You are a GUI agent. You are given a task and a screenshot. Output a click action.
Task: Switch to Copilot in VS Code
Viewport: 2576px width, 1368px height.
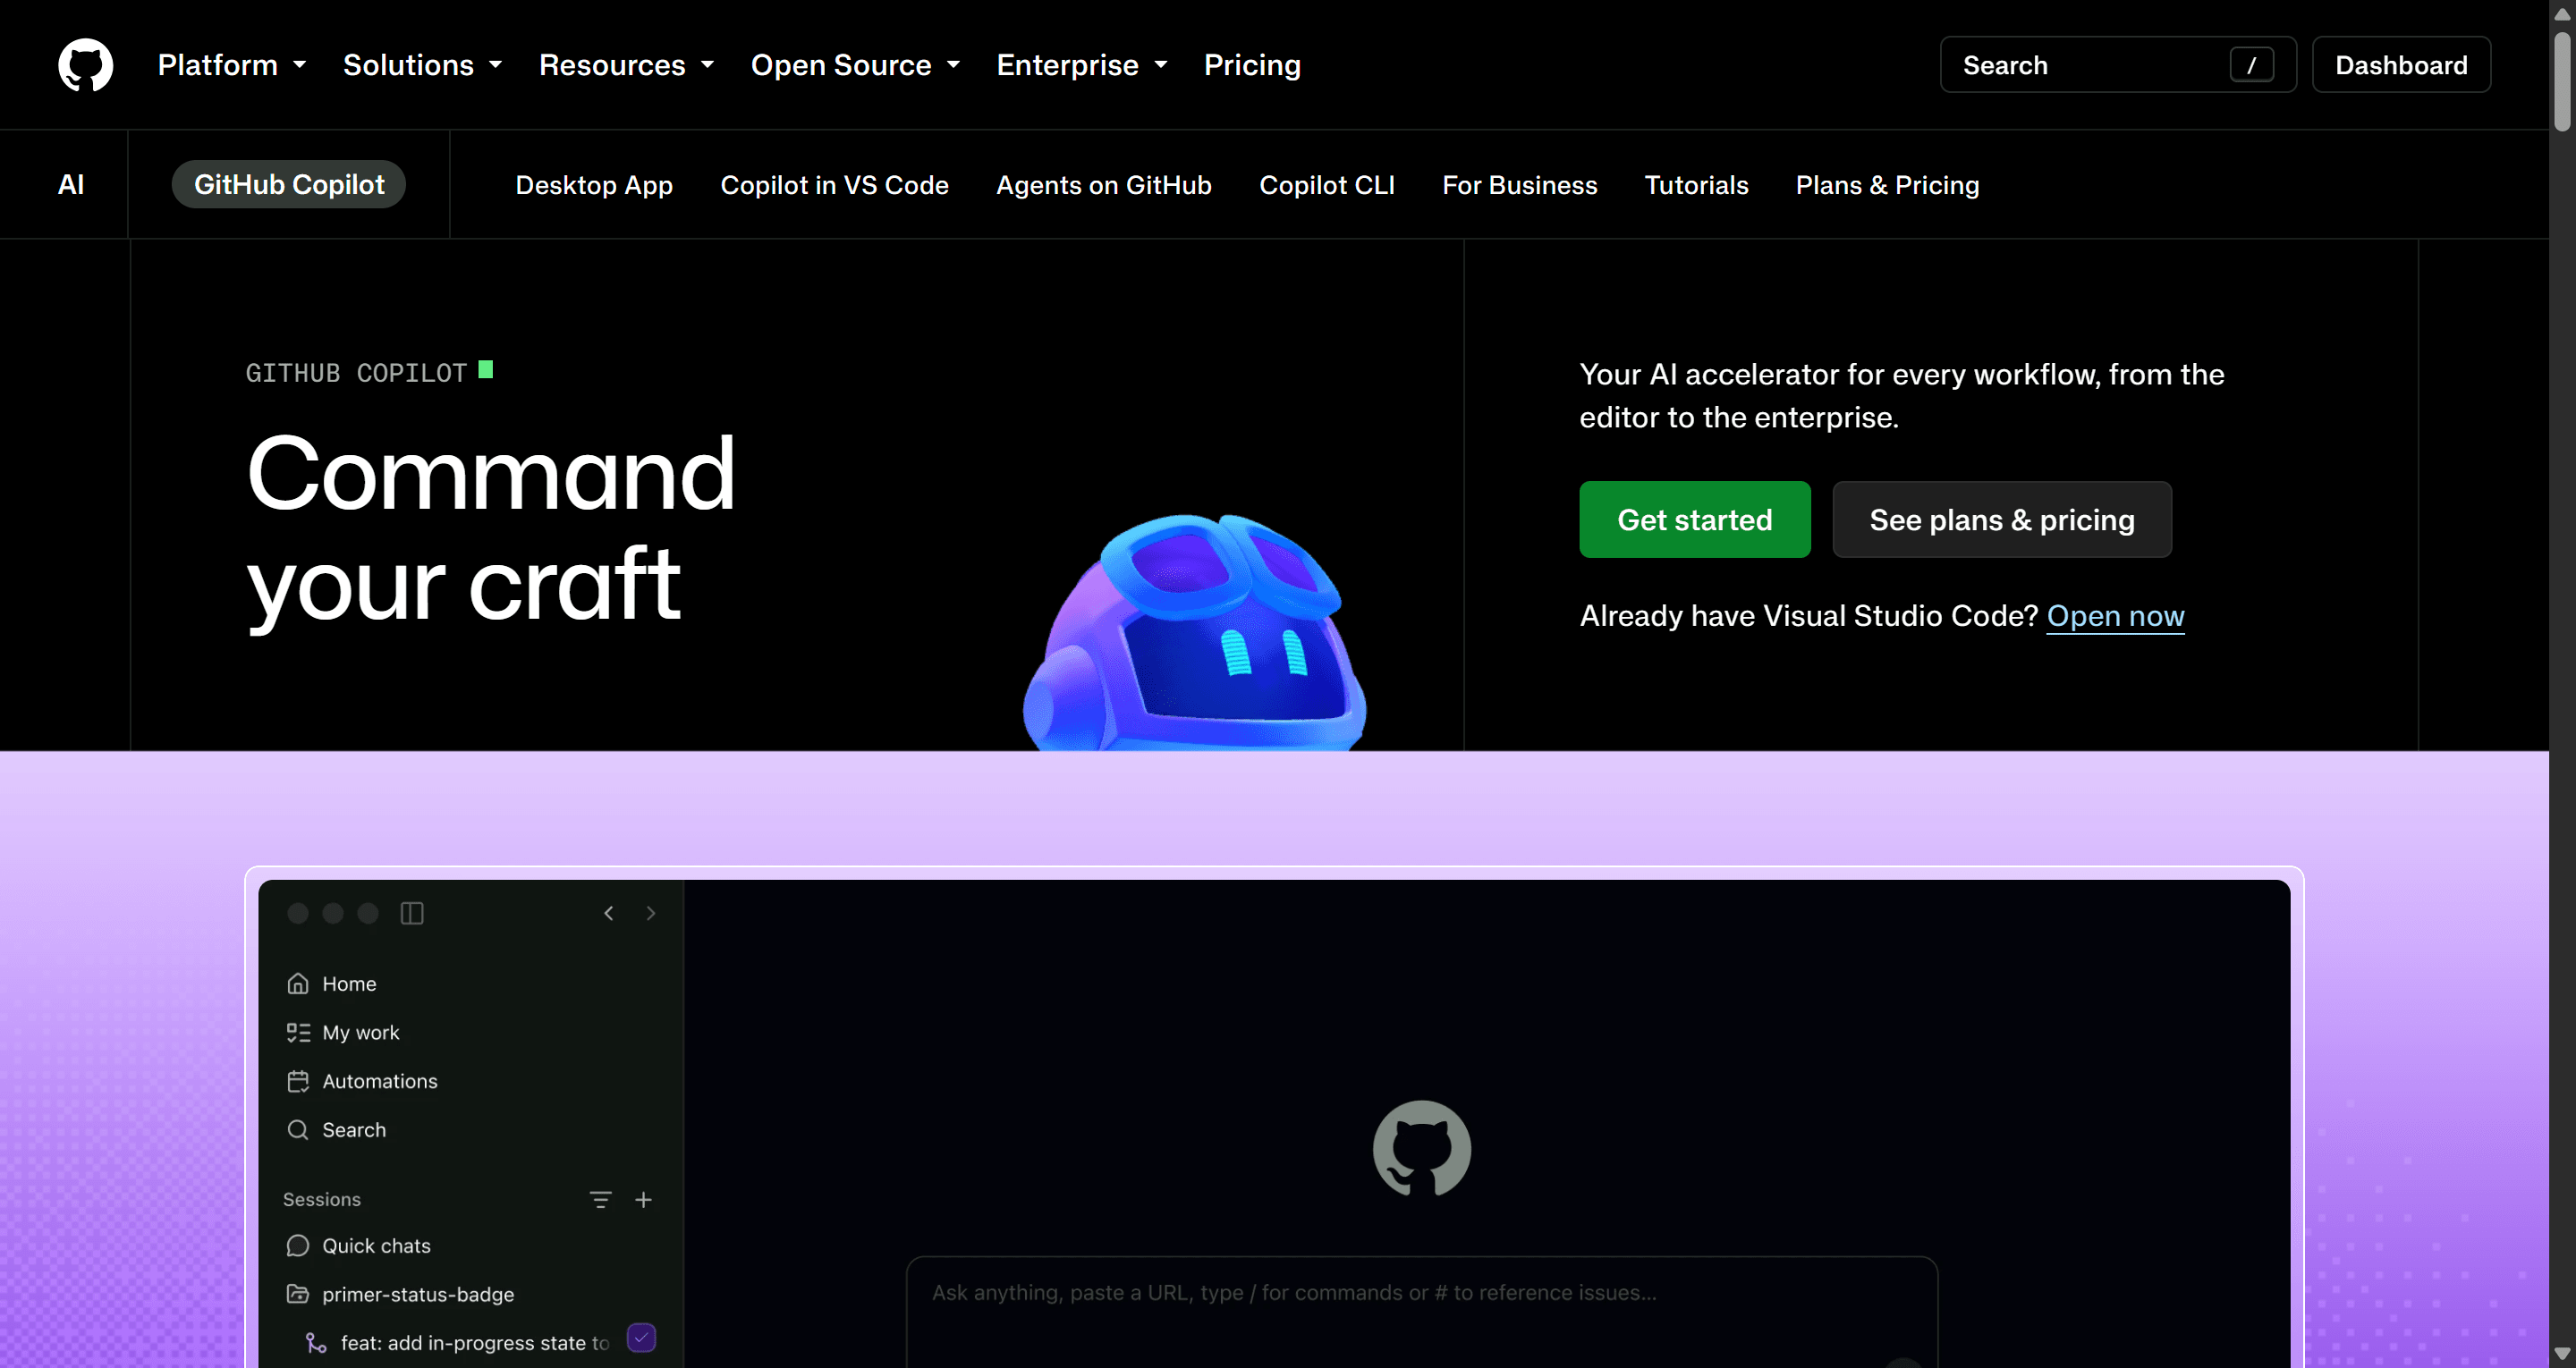click(834, 185)
